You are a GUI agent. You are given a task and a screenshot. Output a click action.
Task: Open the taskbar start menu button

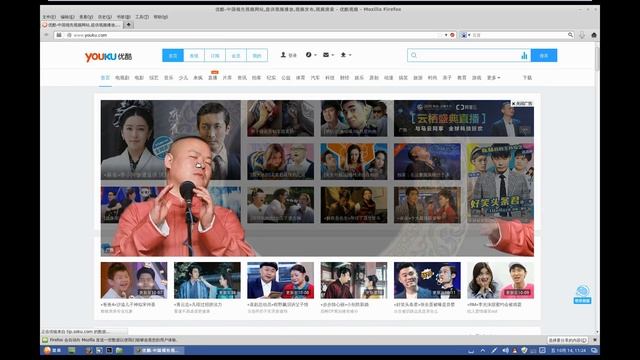tap(52, 350)
